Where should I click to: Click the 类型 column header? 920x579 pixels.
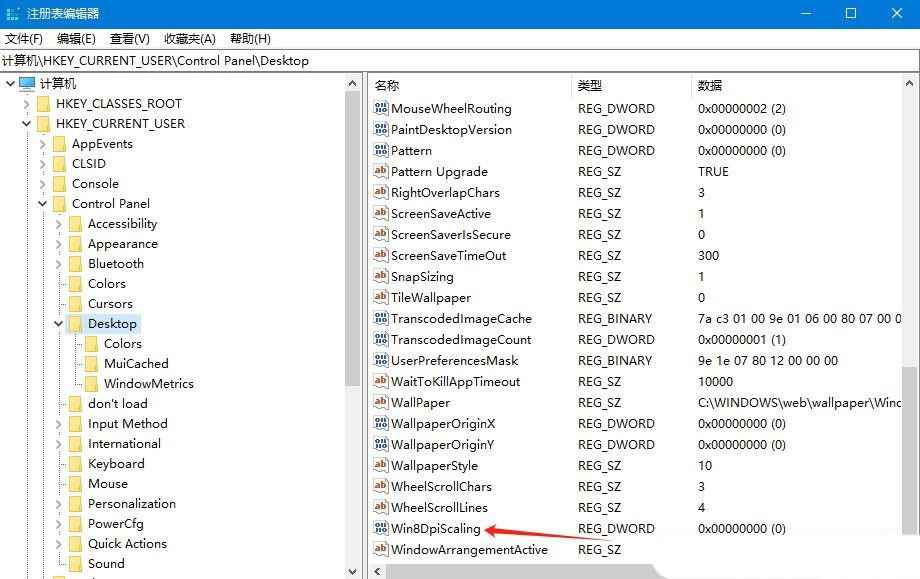pyautogui.click(x=591, y=85)
